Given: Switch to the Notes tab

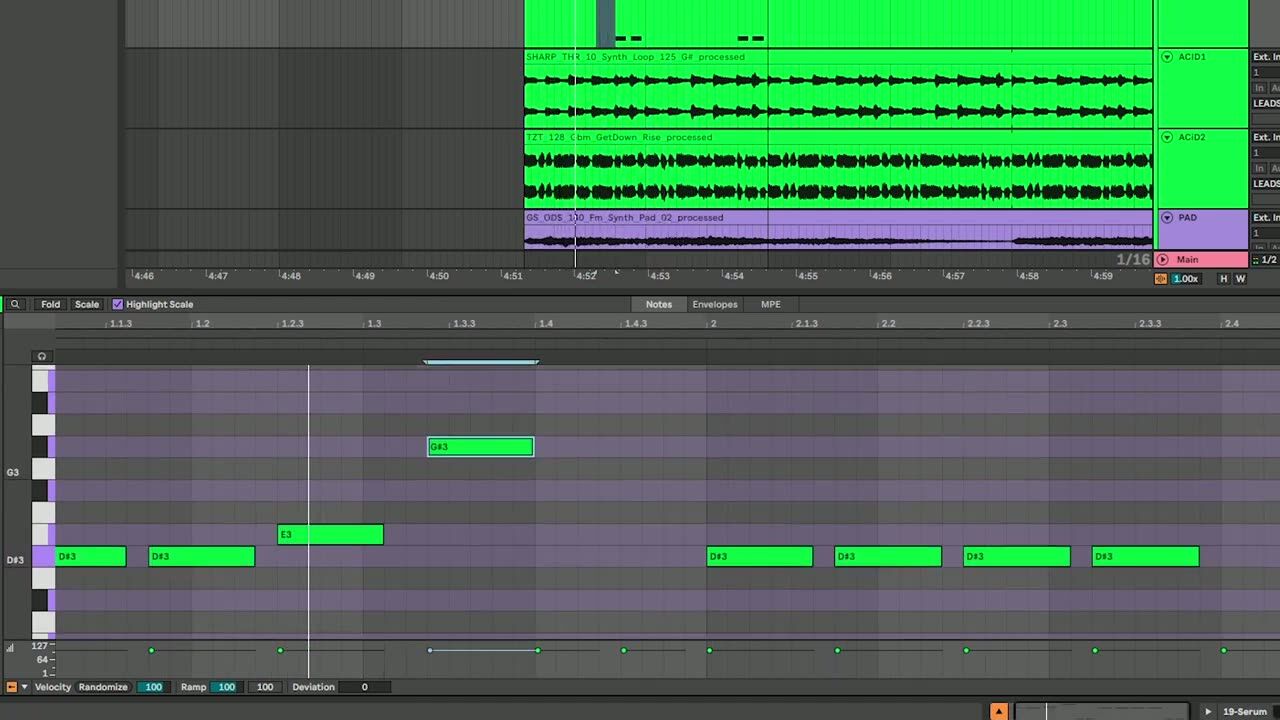Looking at the screenshot, I should pos(659,304).
